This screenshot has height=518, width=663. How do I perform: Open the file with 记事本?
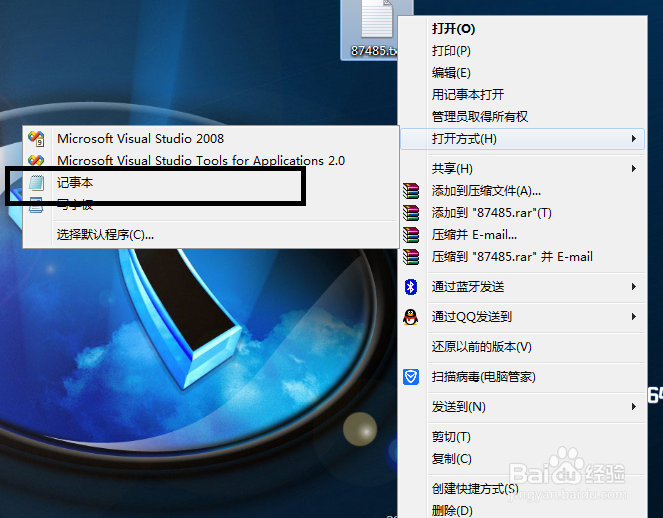(211, 183)
